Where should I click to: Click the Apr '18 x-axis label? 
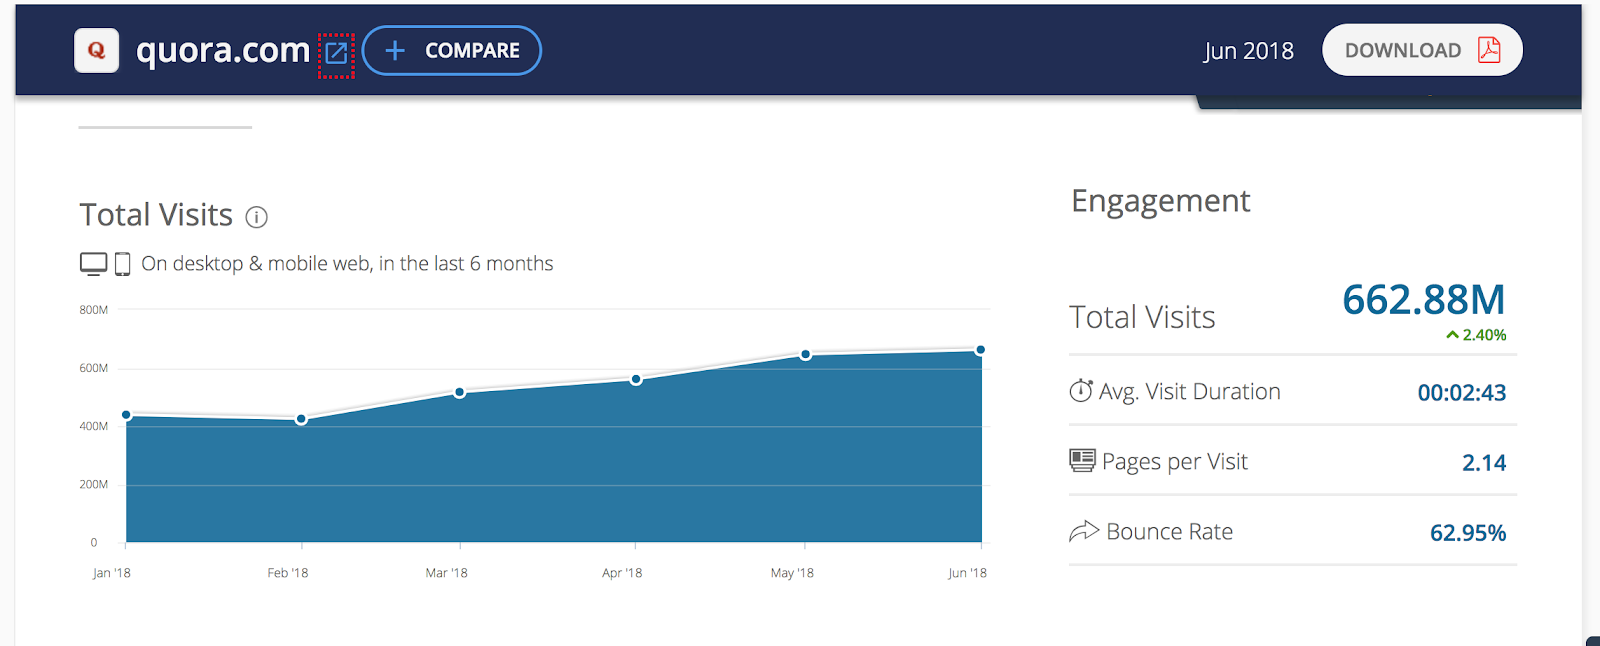click(x=622, y=573)
